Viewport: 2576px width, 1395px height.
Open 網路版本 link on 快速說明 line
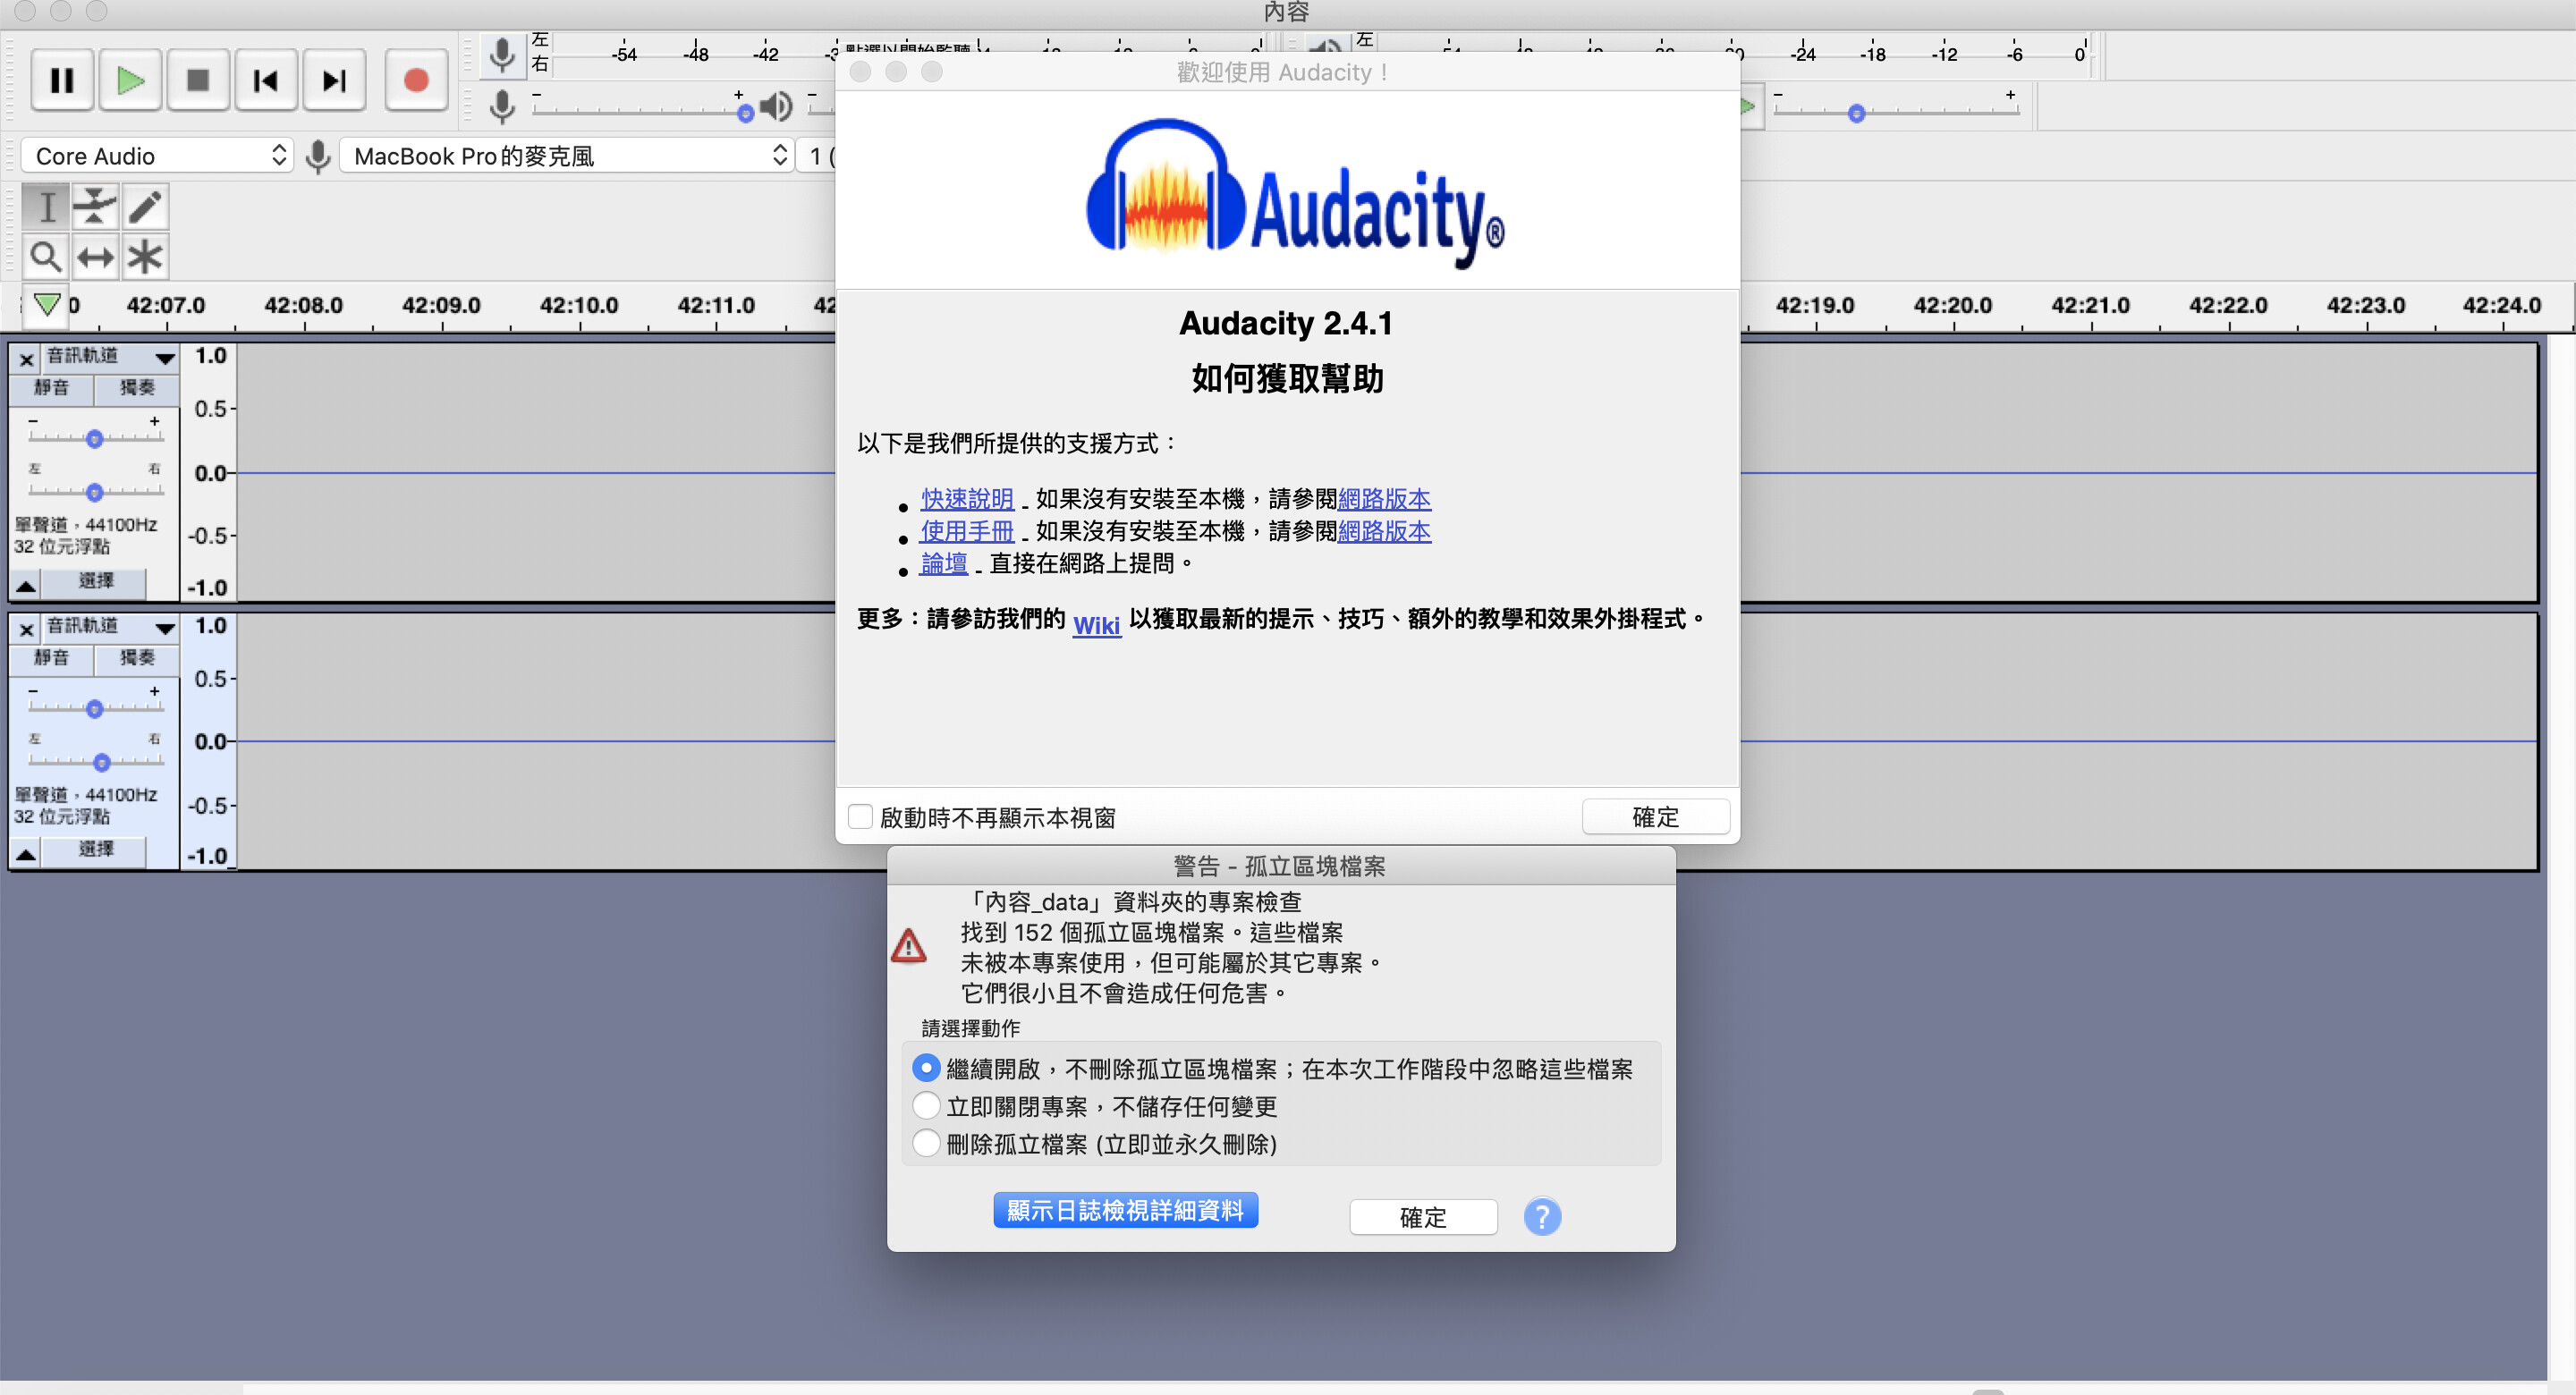[1384, 499]
